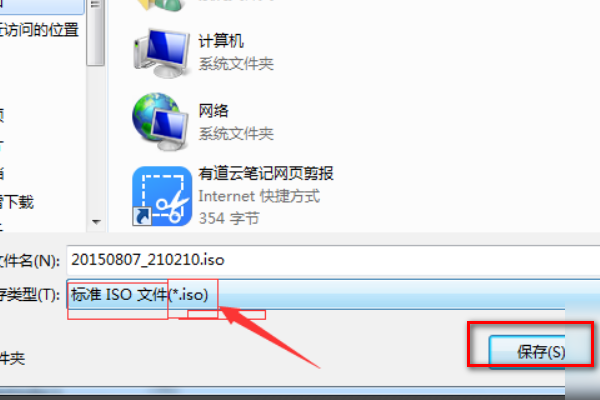Click the shortcut arrow overlay on 有道云笔记 icon
The image size is (600, 400).
(142, 216)
